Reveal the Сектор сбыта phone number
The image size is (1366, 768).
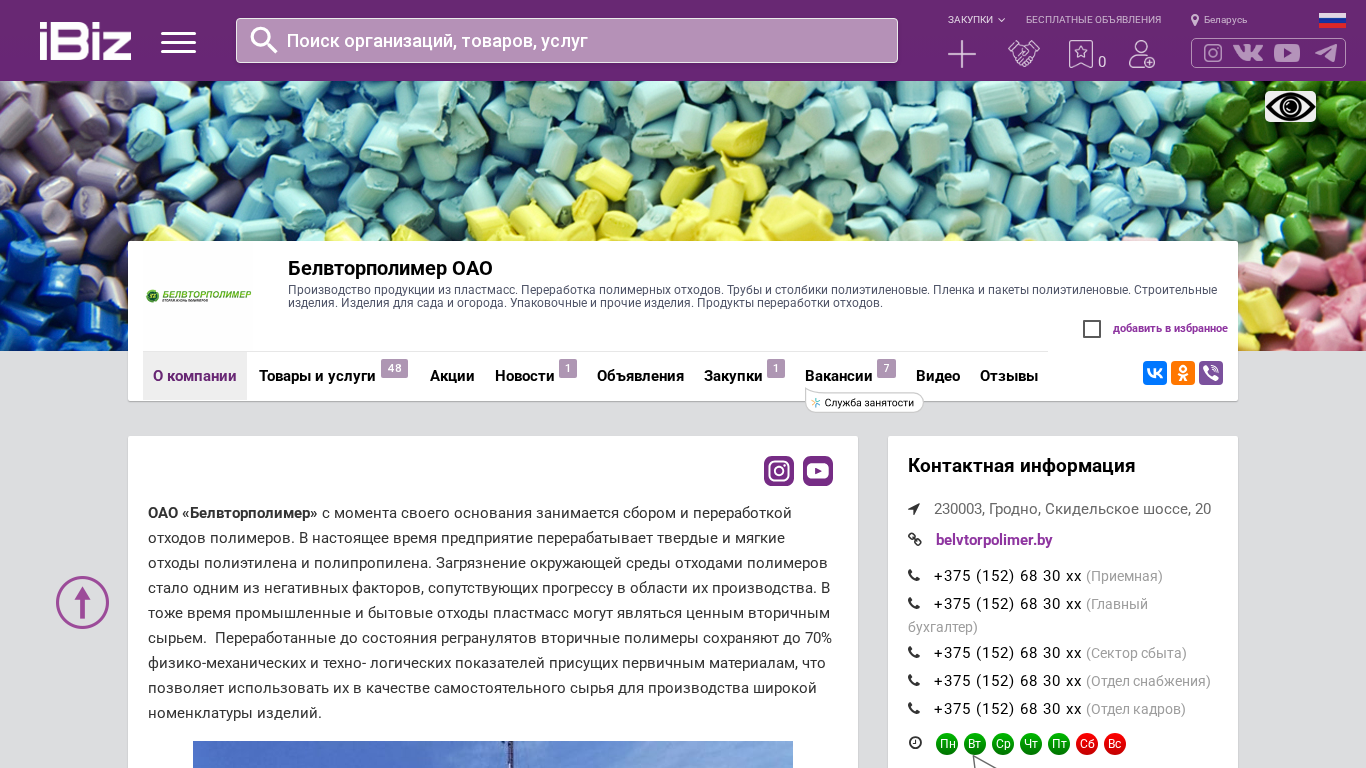pyautogui.click(x=1008, y=653)
